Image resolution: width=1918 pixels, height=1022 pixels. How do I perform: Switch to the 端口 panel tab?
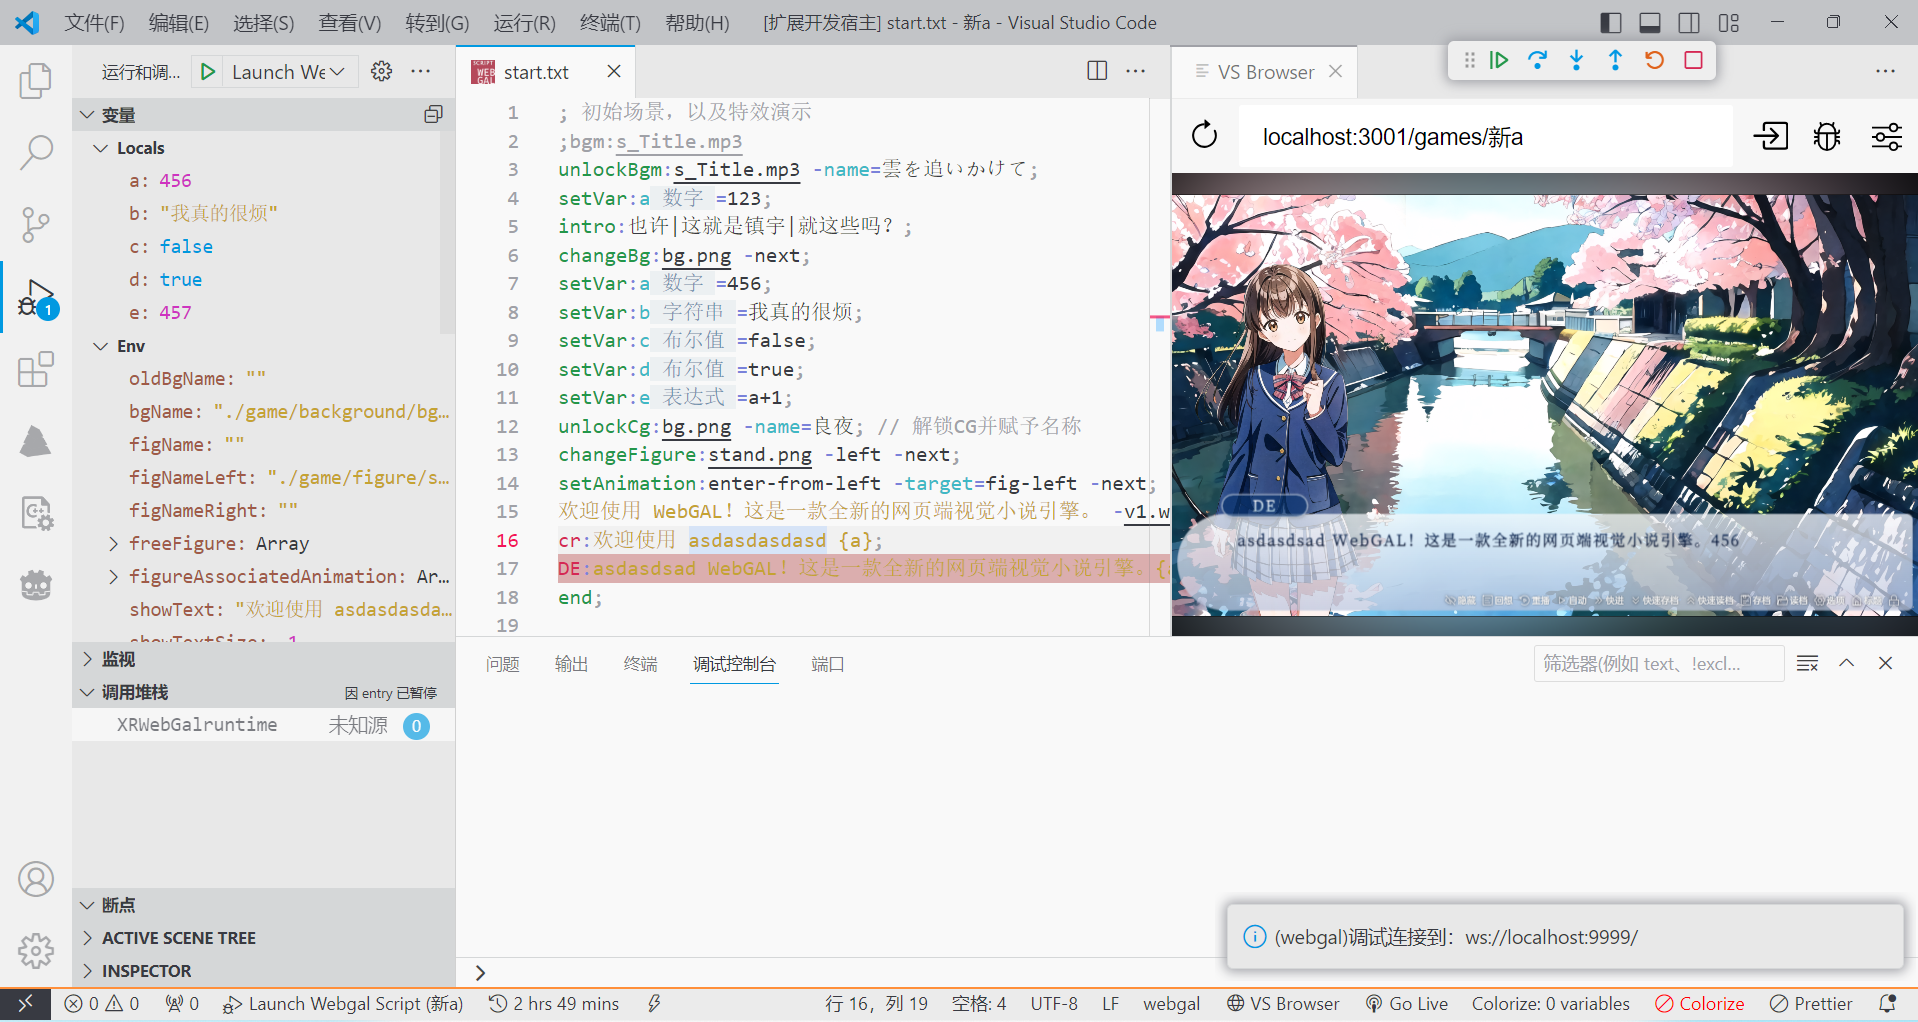click(828, 664)
